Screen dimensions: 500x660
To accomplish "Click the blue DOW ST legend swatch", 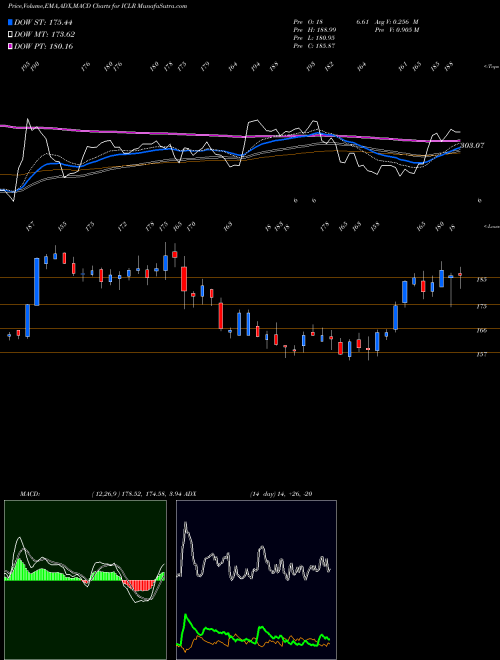I will pos(11,22).
